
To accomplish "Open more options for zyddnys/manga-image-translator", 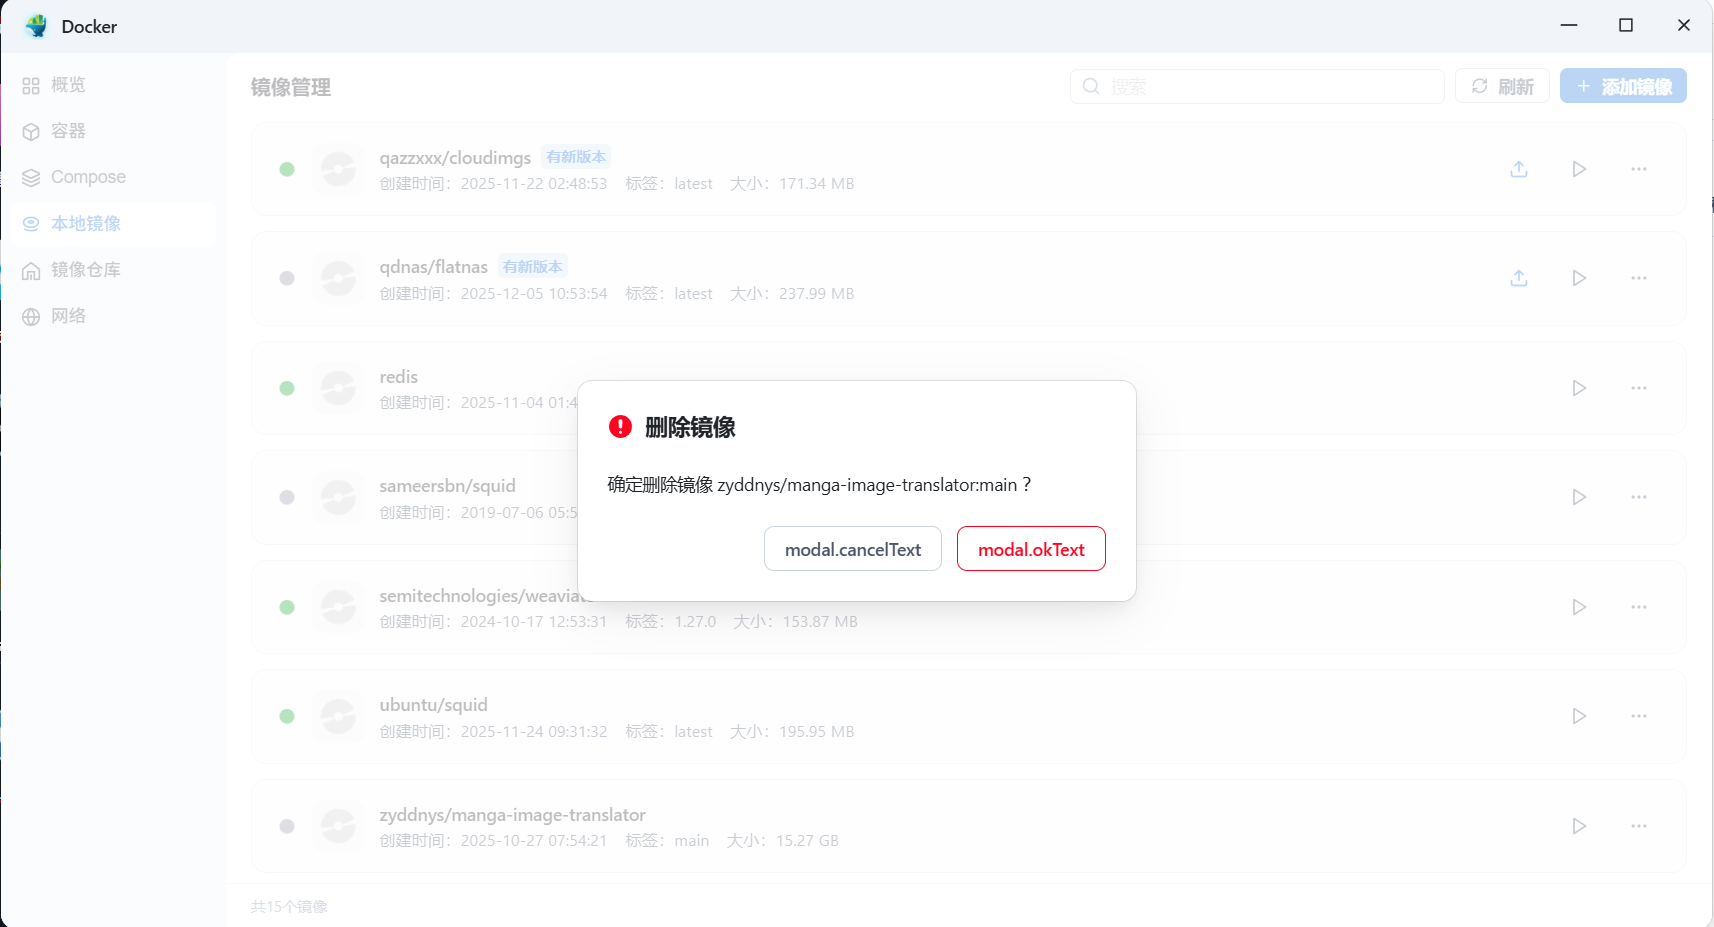I will tap(1639, 826).
